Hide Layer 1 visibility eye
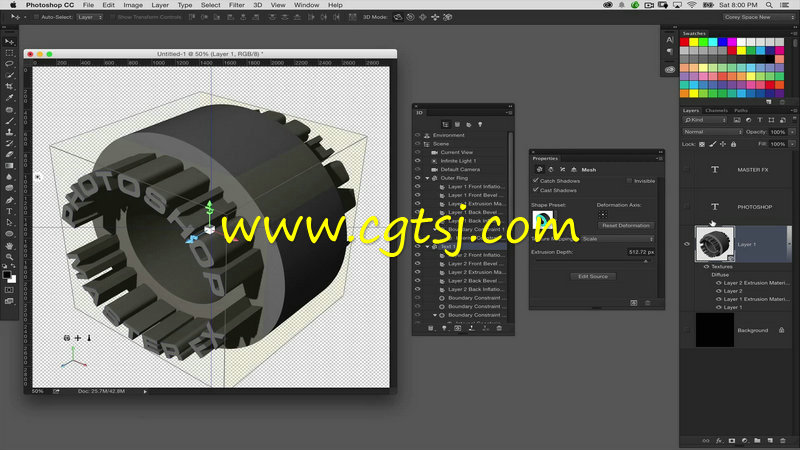 [x=687, y=244]
